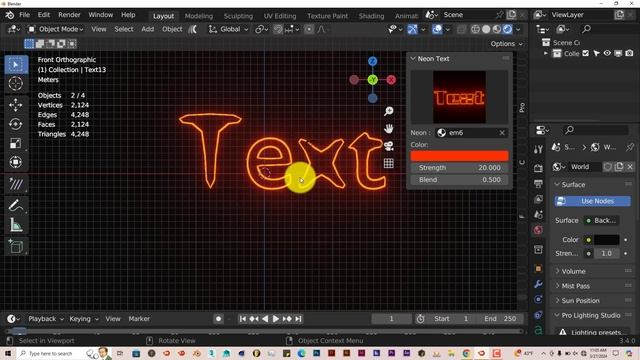Switch to wireframe viewport shading
Image resolution: width=640 pixels, height=360 pixels.
(476, 29)
